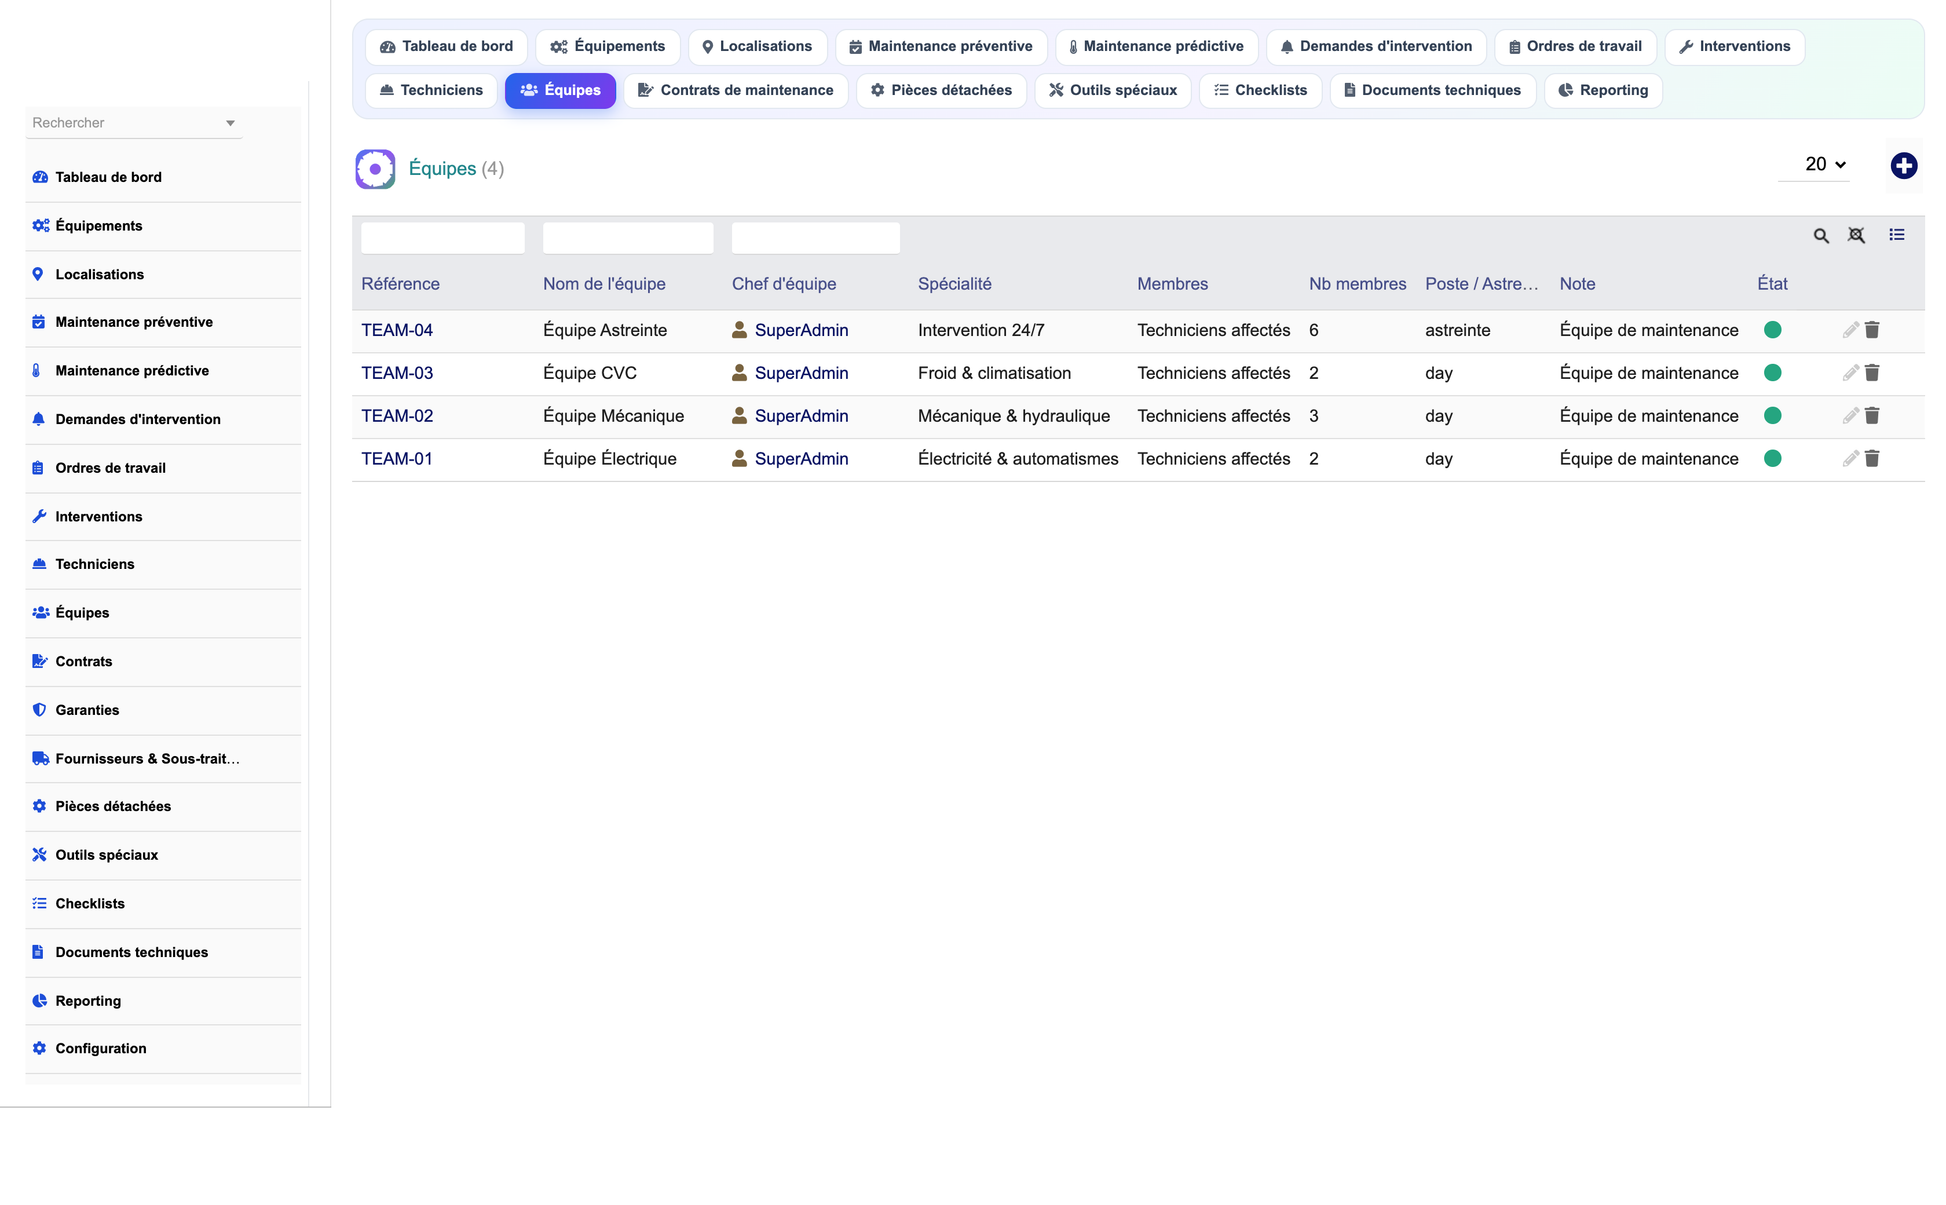Open Techniciens in the sidebar menu
The width and height of the screenshot is (1946, 1205).
click(x=163, y=565)
